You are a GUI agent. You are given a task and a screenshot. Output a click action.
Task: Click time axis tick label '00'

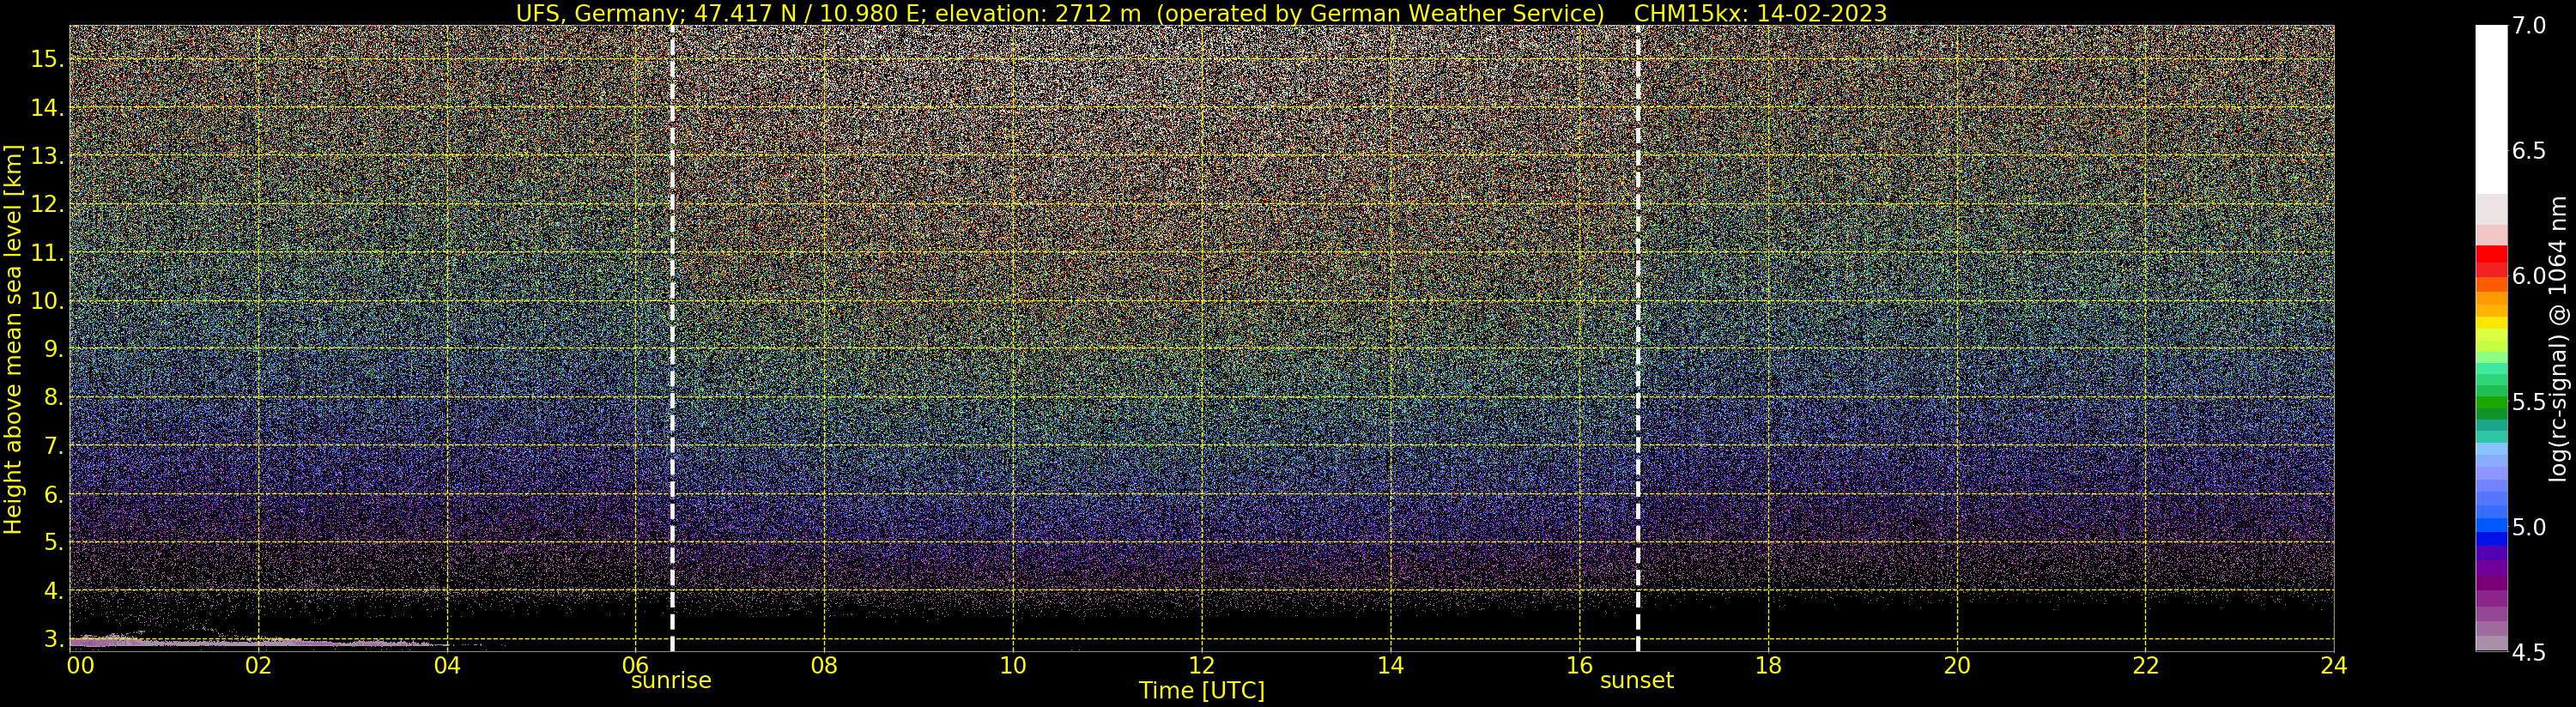click(x=81, y=665)
